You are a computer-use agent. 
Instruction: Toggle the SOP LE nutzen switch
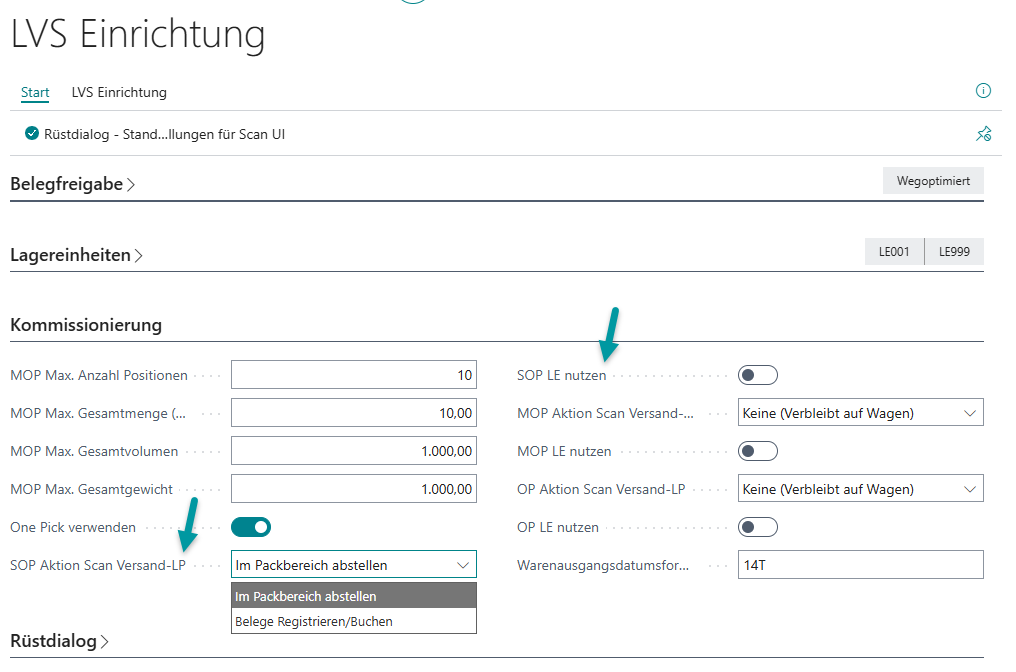pos(757,375)
